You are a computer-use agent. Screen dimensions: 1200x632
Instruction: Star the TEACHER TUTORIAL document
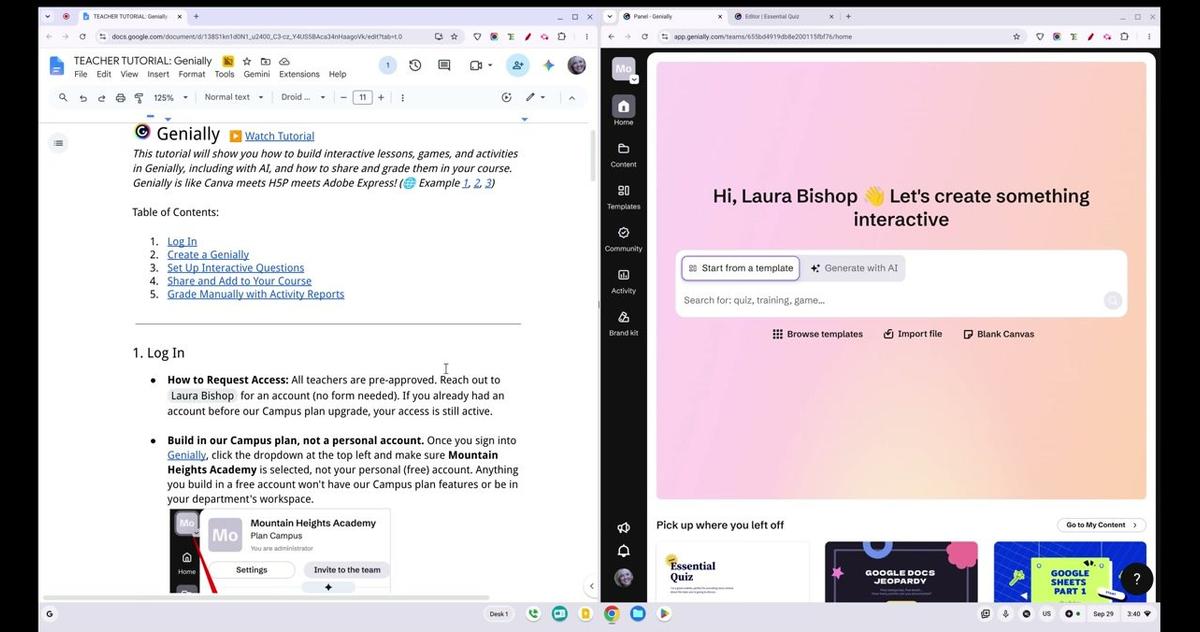[247, 61]
